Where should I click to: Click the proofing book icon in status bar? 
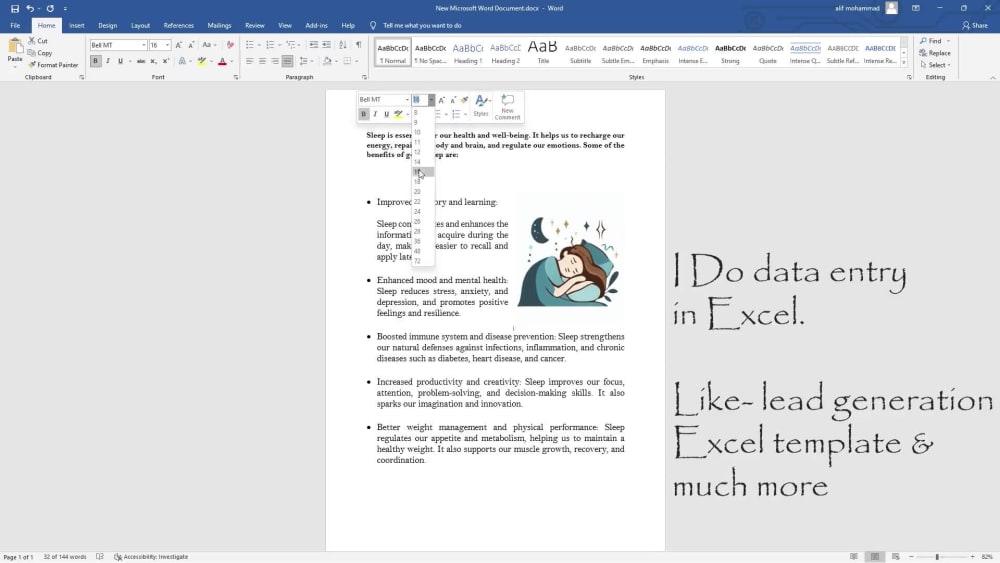coord(99,557)
